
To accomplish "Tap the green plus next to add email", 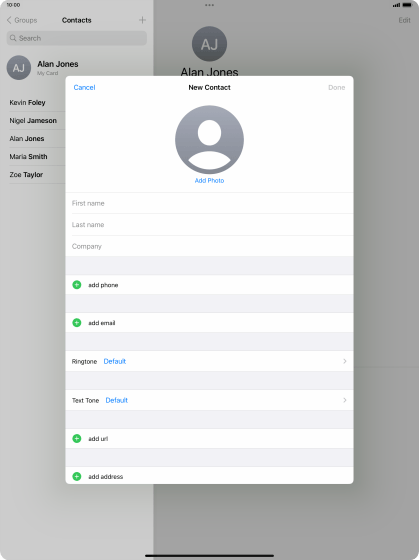I will coord(77,322).
